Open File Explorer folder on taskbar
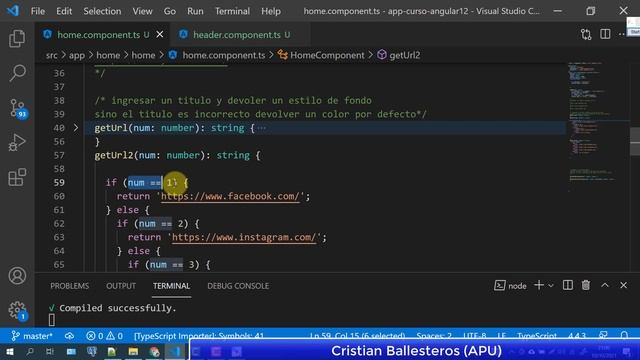Screen dimensions: 640x360 click(133, 351)
